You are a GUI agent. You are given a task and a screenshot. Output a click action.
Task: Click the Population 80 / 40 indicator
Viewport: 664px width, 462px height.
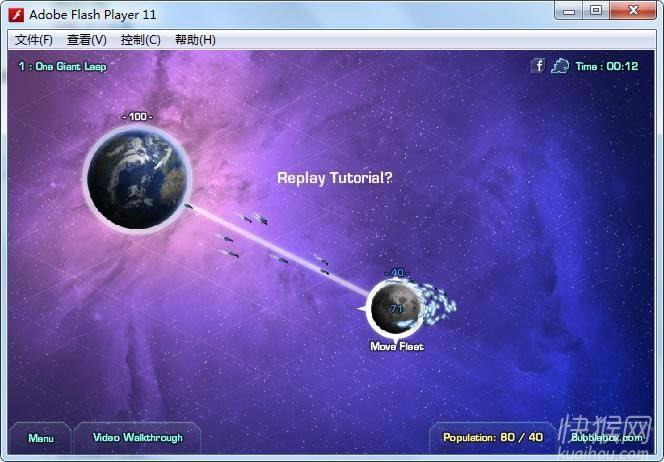tap(493, 438)
